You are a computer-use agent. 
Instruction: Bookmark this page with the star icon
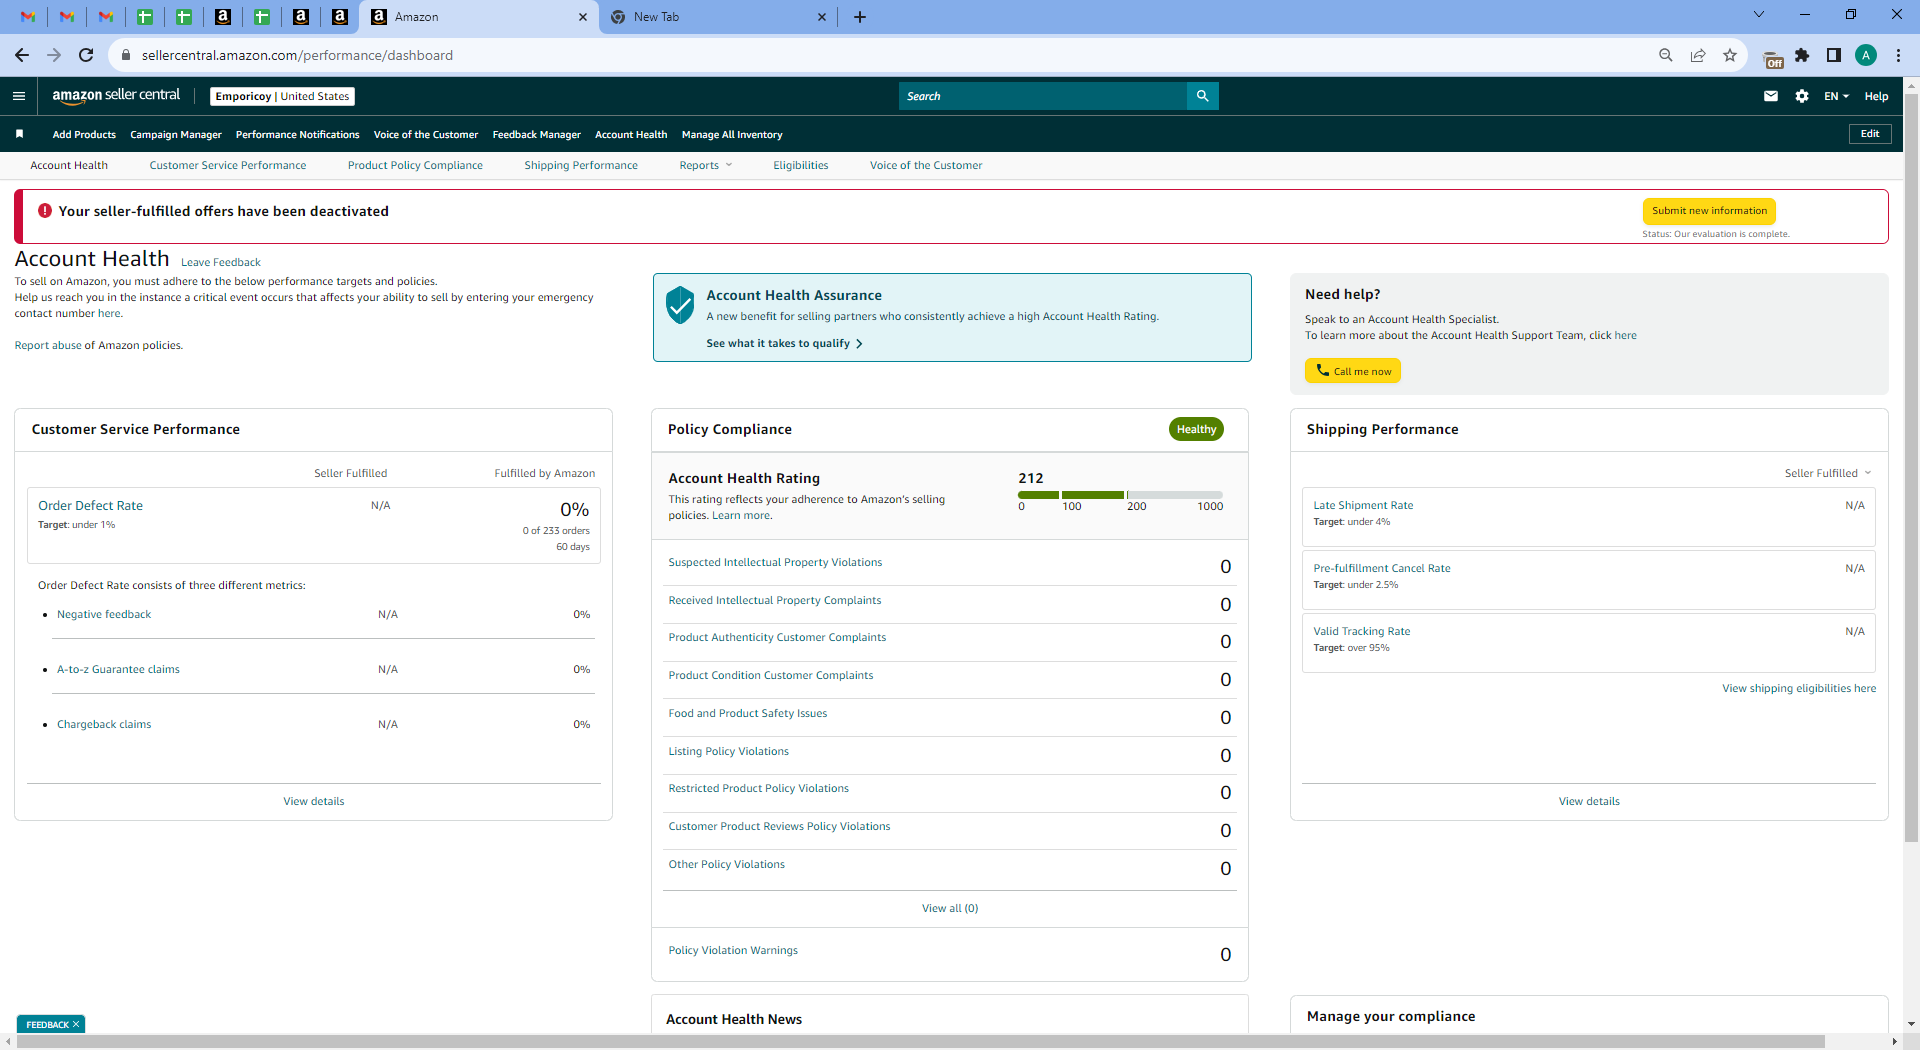click(x=1730, y=55)
